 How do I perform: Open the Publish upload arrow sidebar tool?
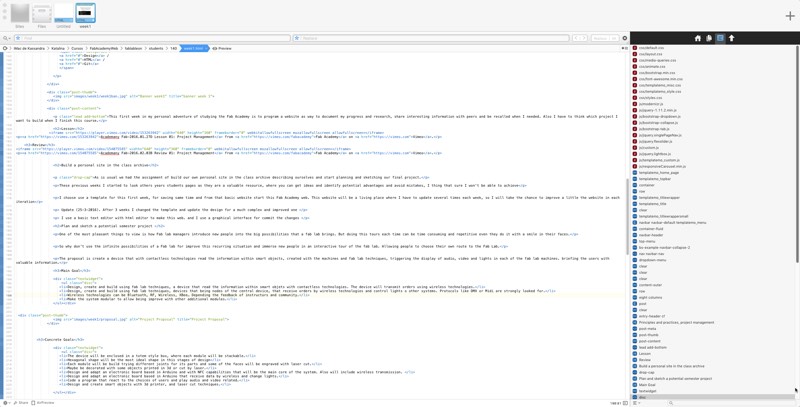(731, 38)
